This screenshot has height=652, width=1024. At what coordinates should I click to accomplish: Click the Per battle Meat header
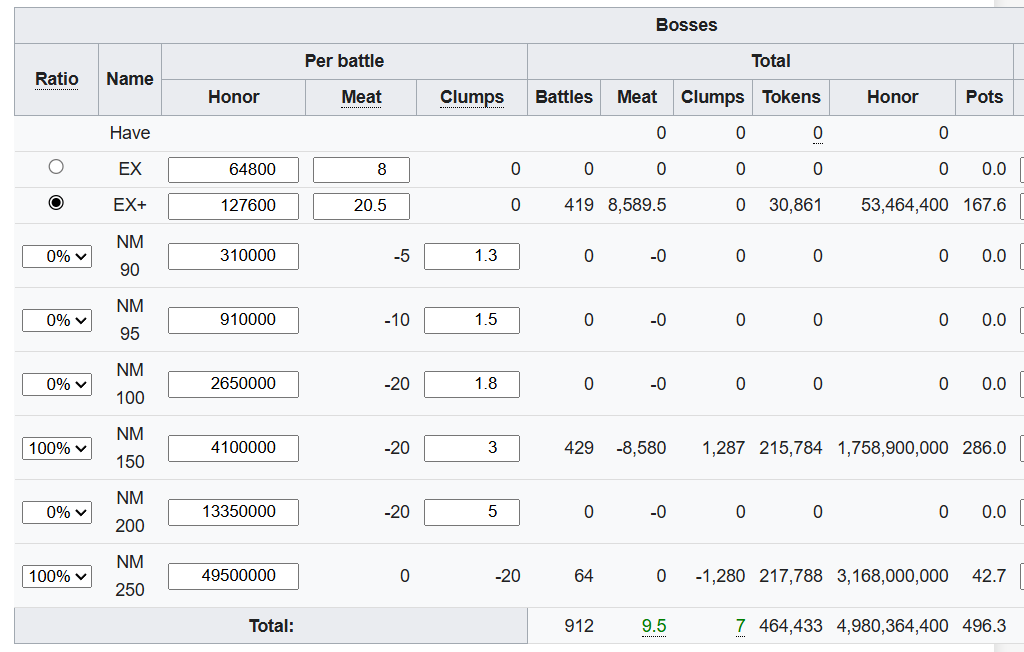[361, 97]
